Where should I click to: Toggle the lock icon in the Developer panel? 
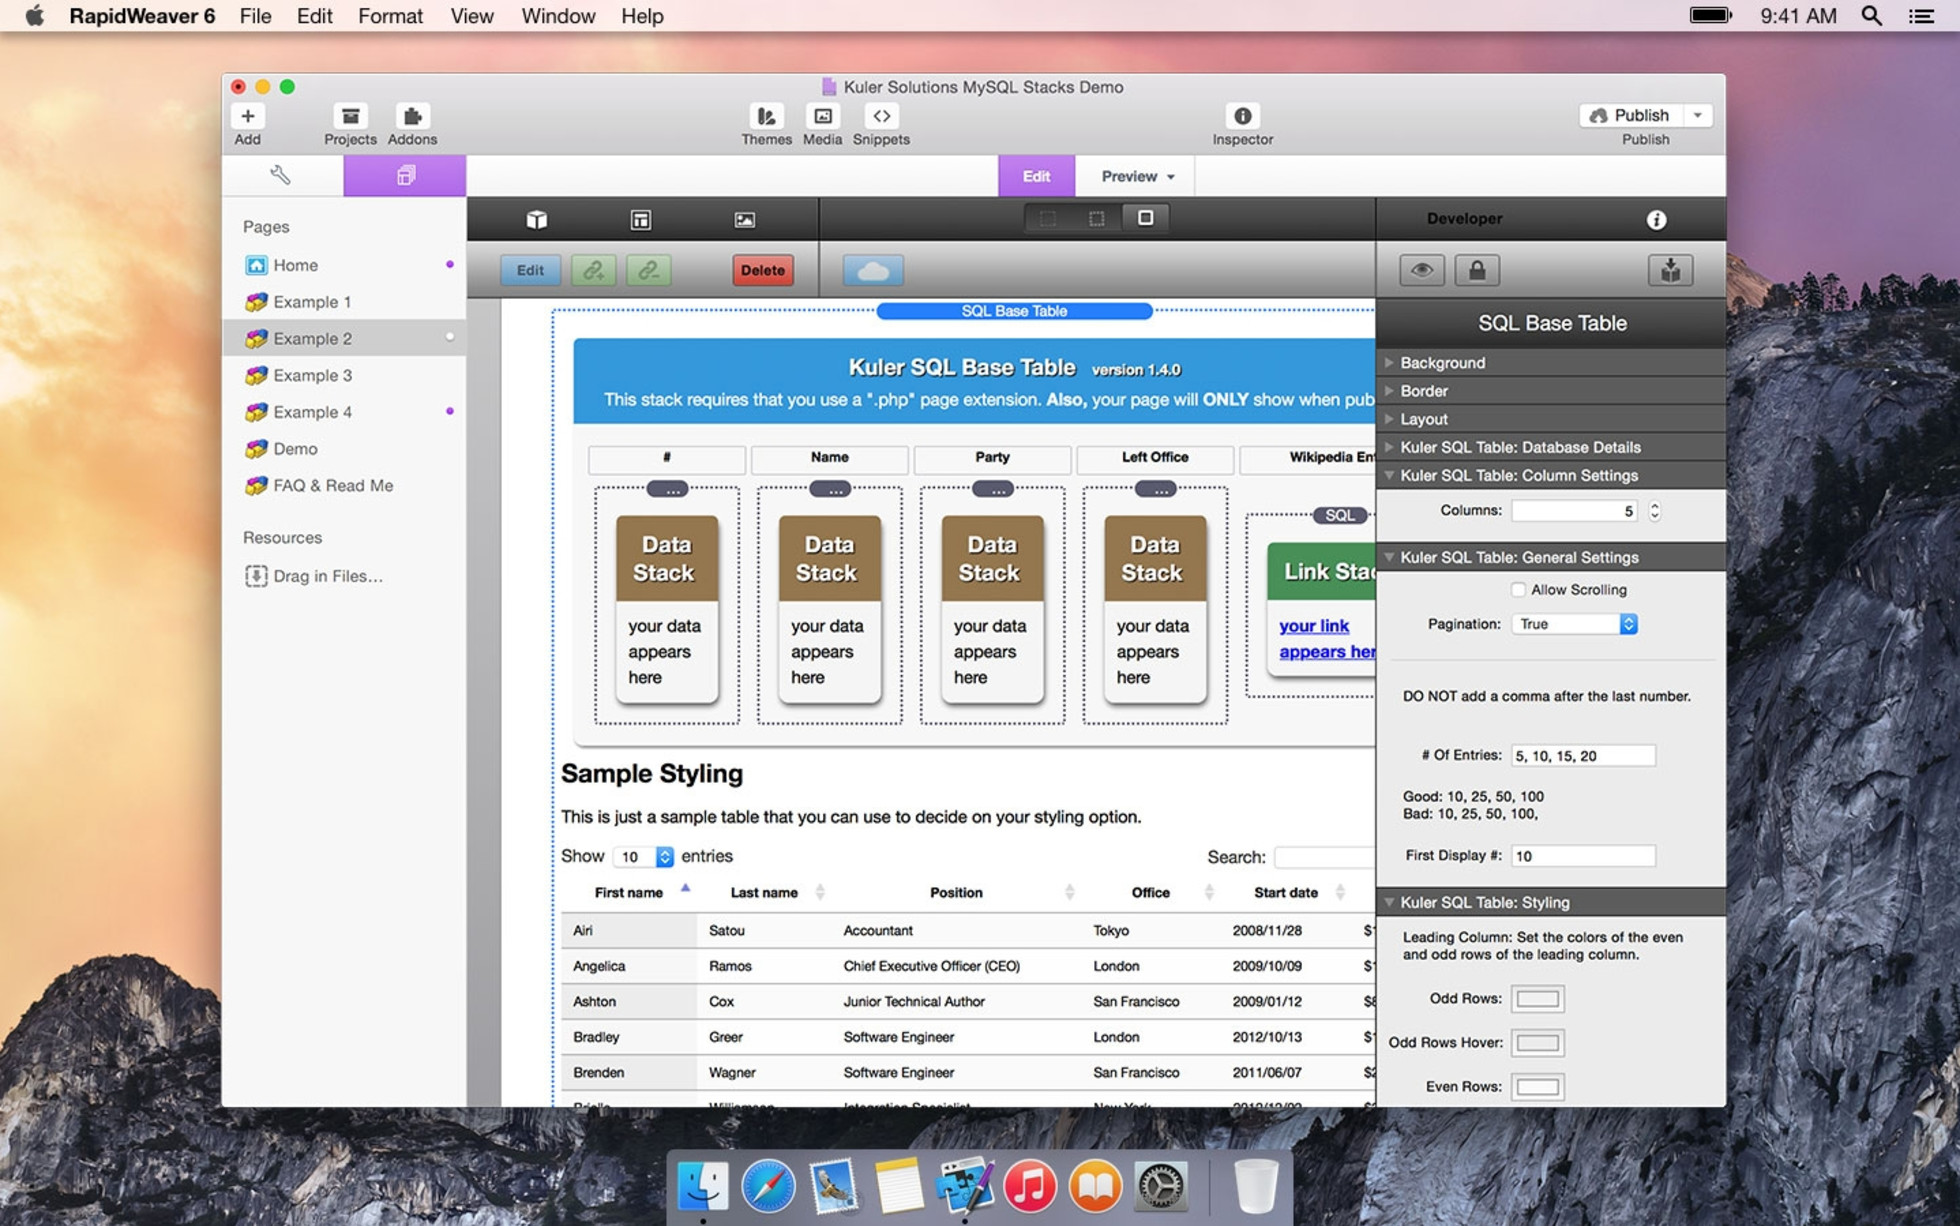[x=1478, y=269]
